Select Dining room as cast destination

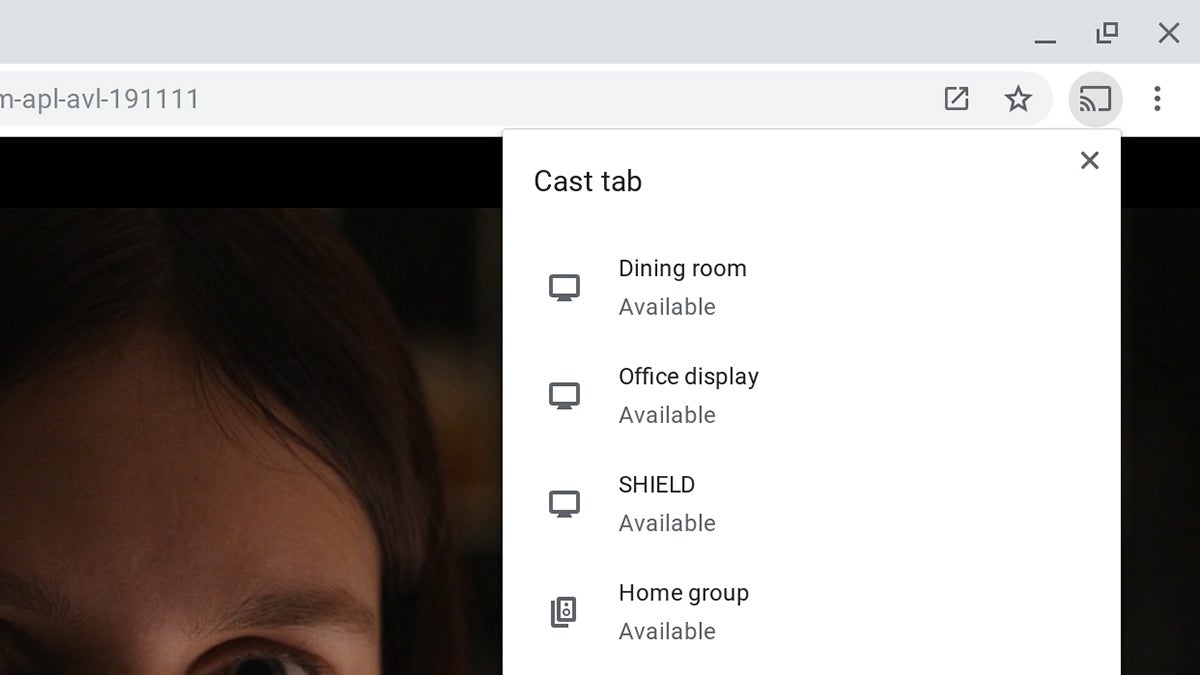683,268
